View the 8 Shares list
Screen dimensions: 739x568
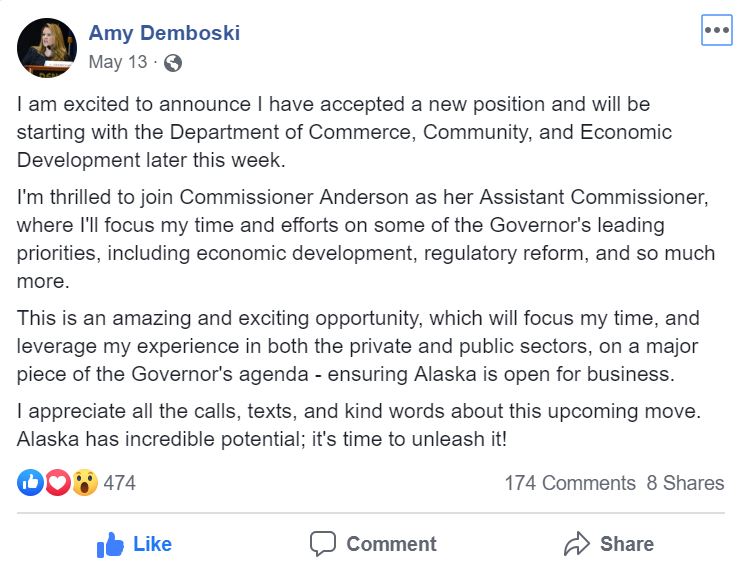click(x=685, y=483)
